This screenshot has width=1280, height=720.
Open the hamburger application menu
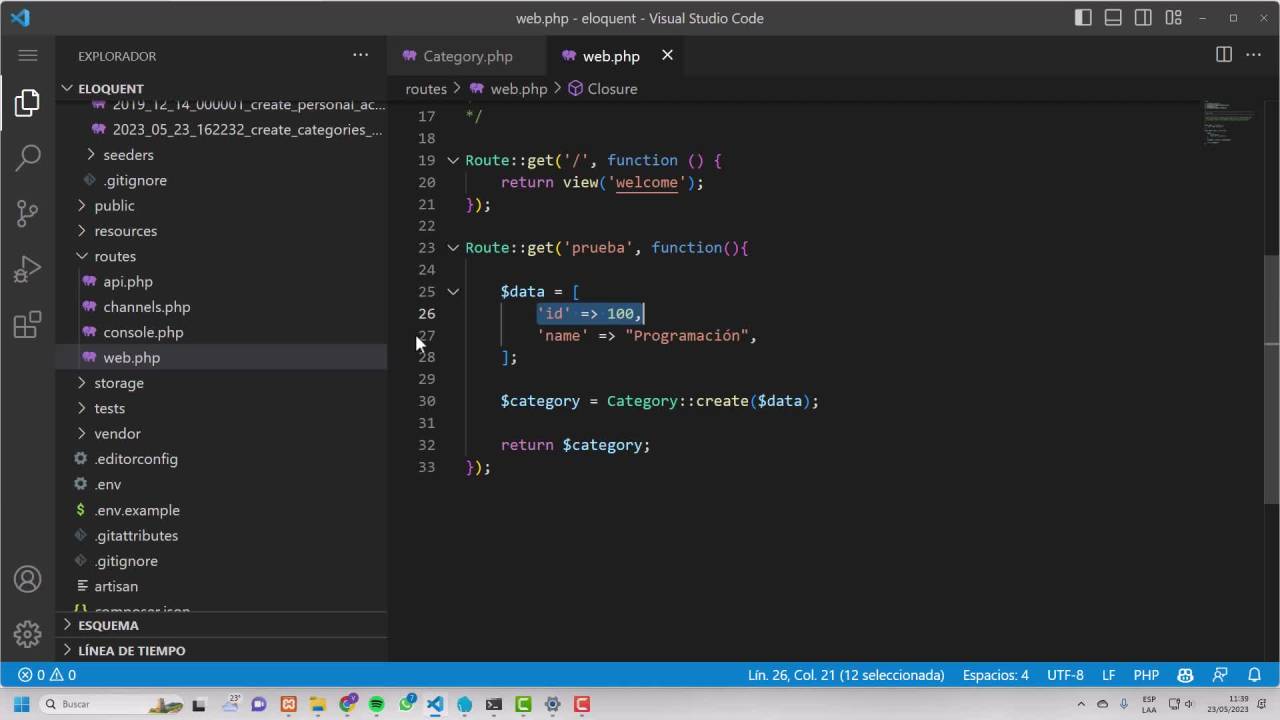pyautogui.click(x=28, y=56)
